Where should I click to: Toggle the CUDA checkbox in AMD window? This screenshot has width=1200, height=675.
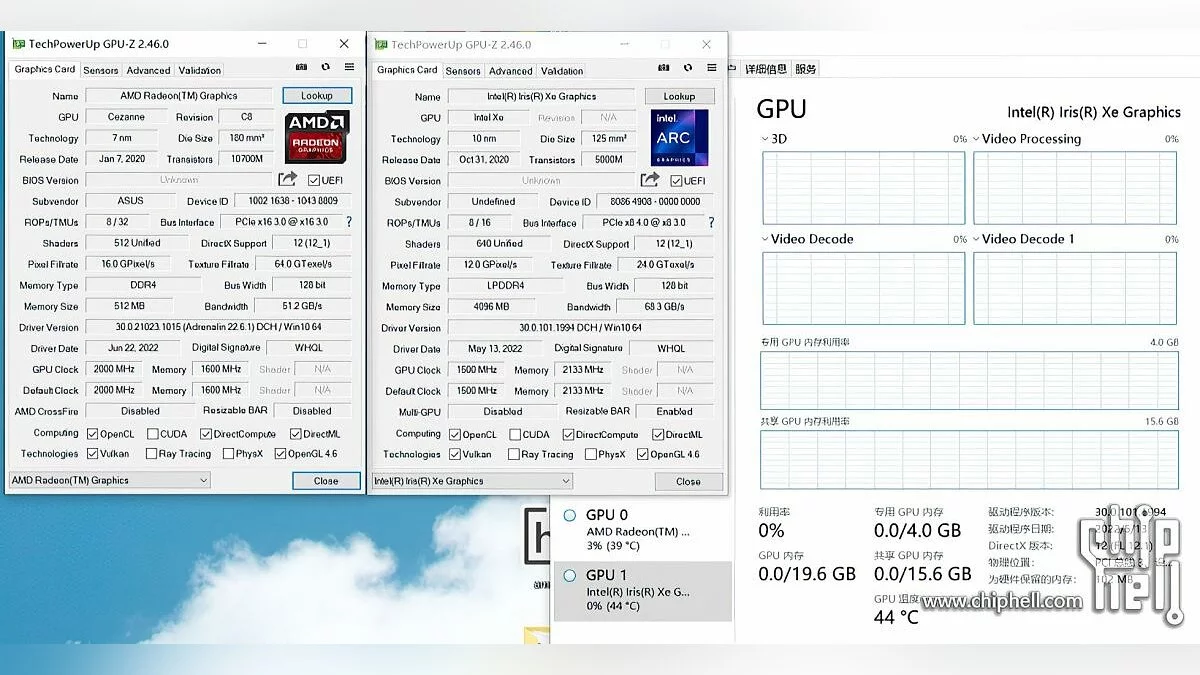click(x=153, y=434)
